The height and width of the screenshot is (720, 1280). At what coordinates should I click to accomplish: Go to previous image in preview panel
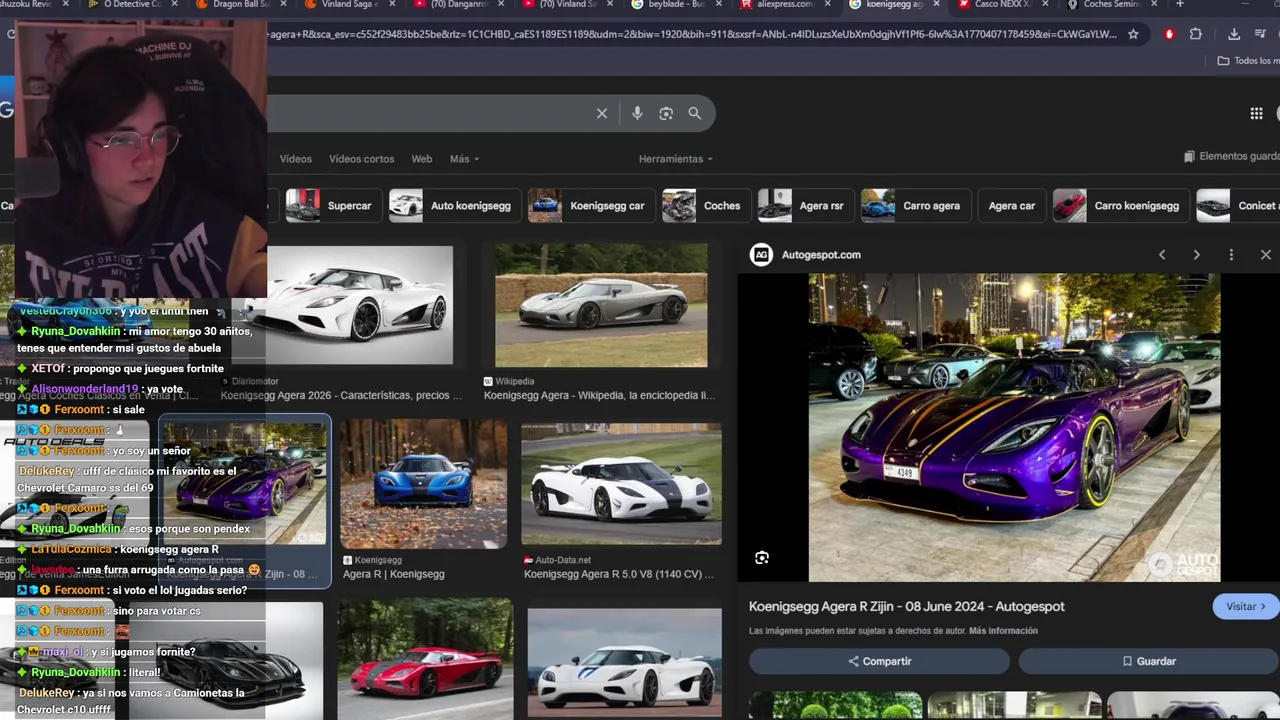click(x=1162, y=255)
